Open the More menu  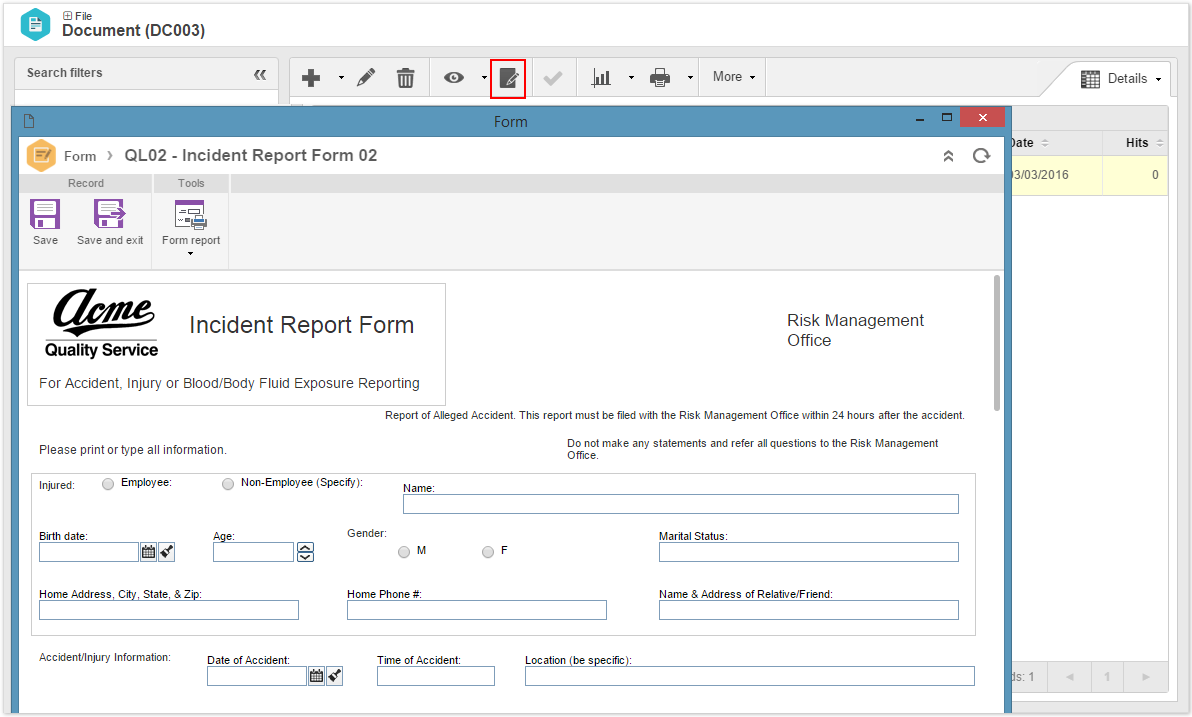734,77
